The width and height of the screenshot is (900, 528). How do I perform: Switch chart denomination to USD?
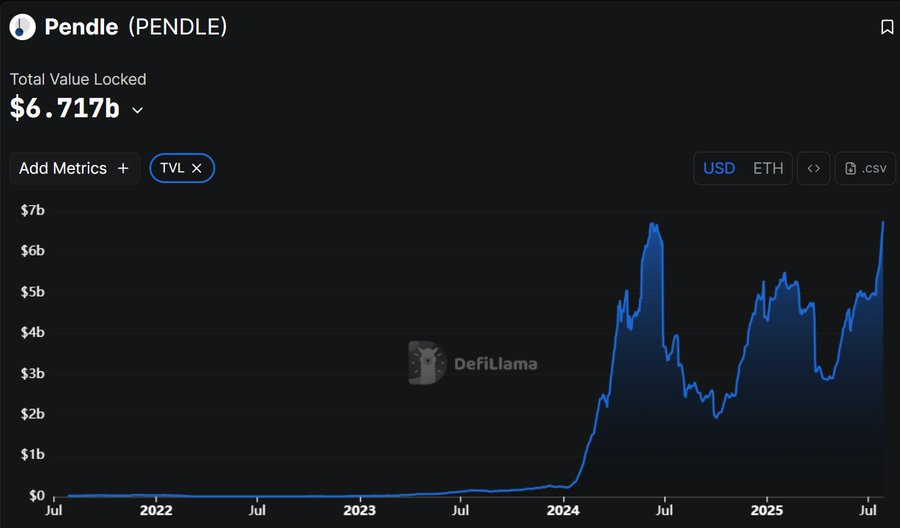click(719, 168)
